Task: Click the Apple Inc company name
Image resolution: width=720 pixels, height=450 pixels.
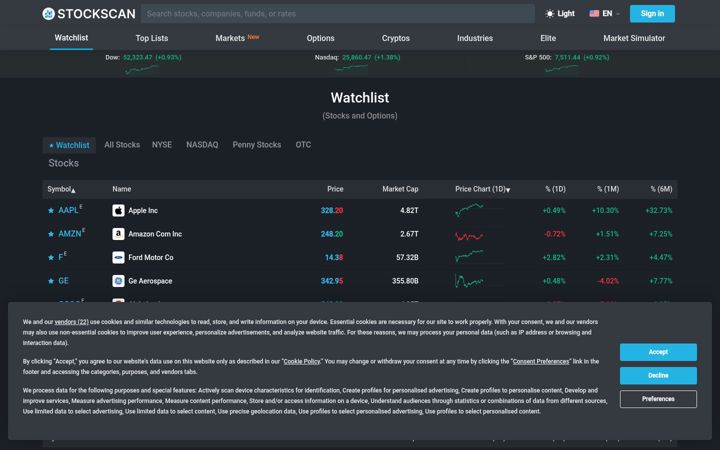Action: point(143,210)
